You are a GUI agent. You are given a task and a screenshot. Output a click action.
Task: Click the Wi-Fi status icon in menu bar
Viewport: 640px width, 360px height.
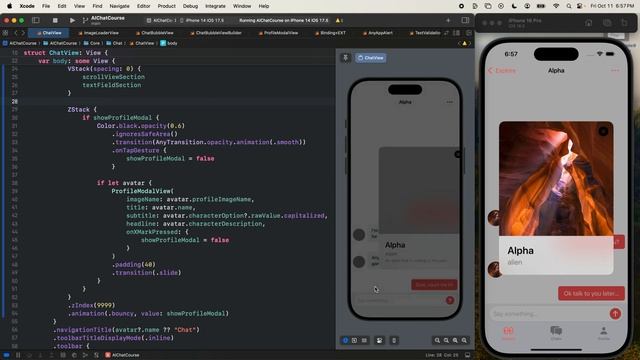(556, 6)
